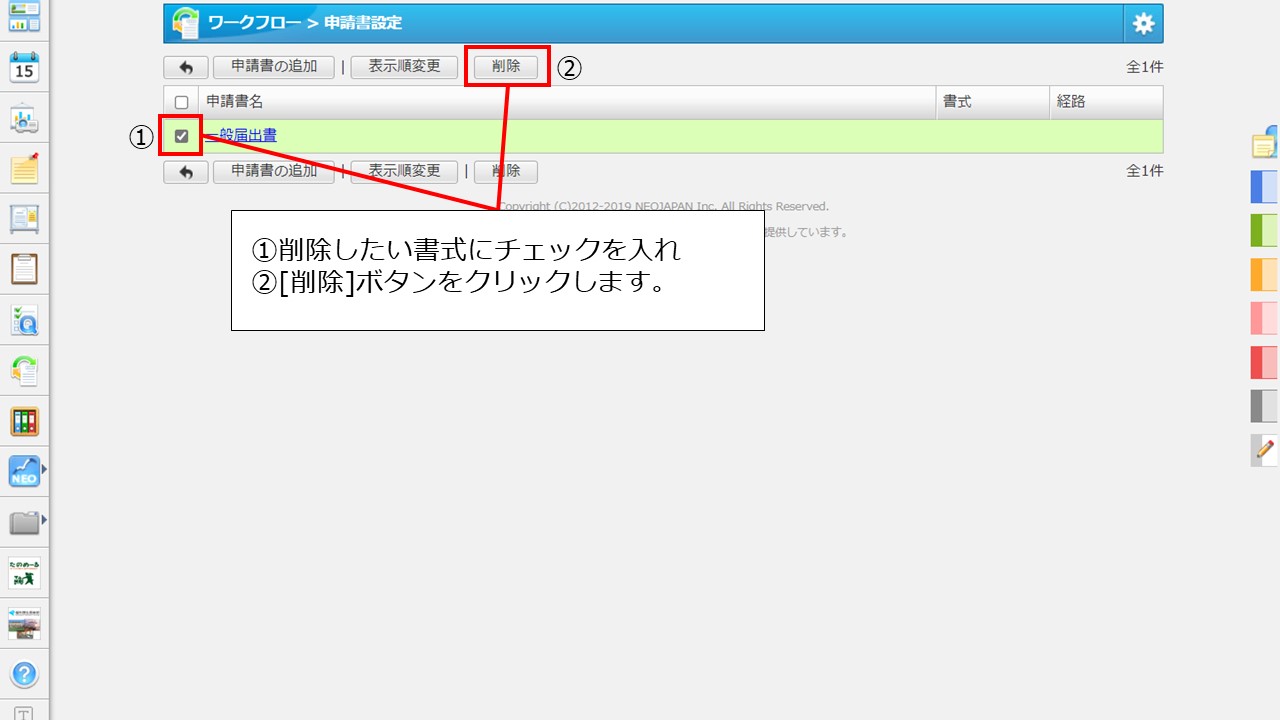This screenshot has height=720, width=1280.
Task: Click the ワークフロー breadcrumb in the header
Action: pyautogui.click(x=255, y=23)
